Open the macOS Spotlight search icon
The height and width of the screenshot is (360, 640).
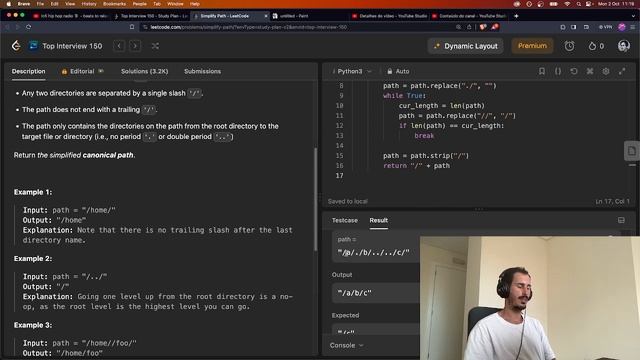[x=578, y=4]
